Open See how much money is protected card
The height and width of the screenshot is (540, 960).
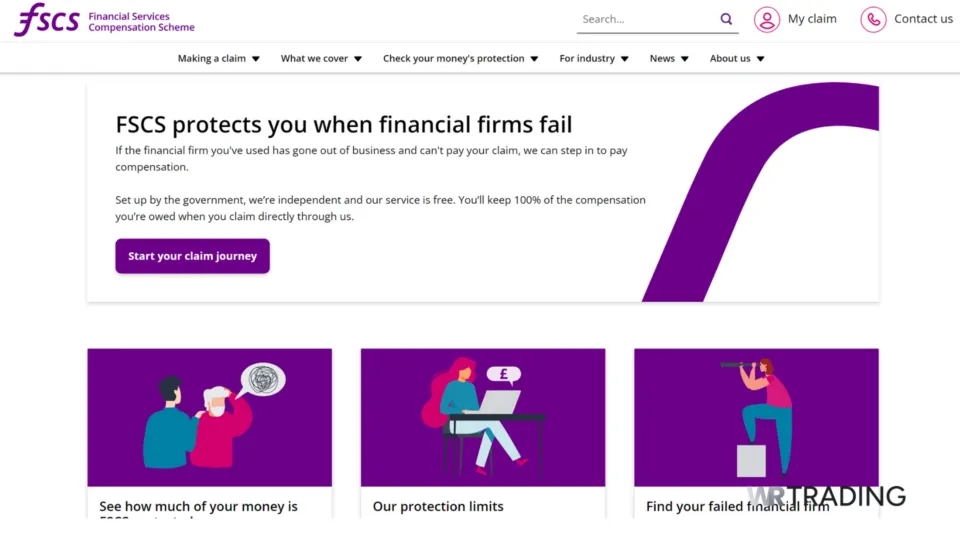click(x=198, y=506)
